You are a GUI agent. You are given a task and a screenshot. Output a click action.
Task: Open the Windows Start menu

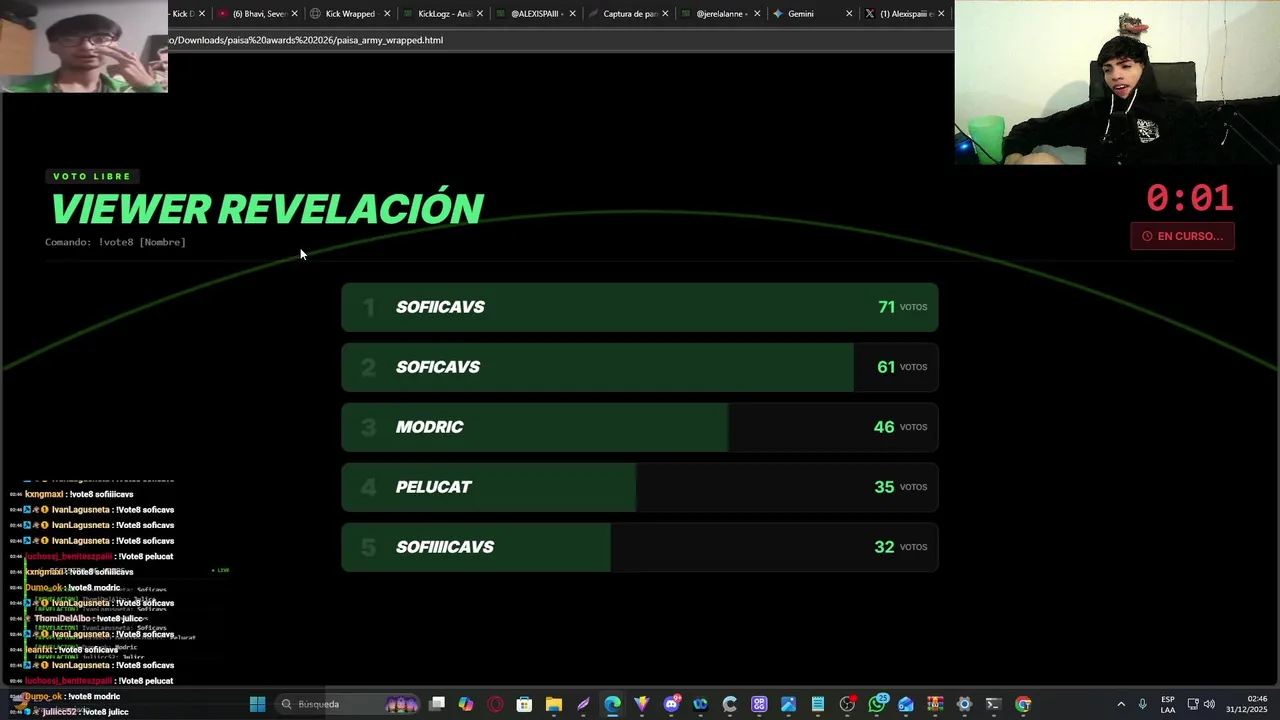click(x=257, y=704)
